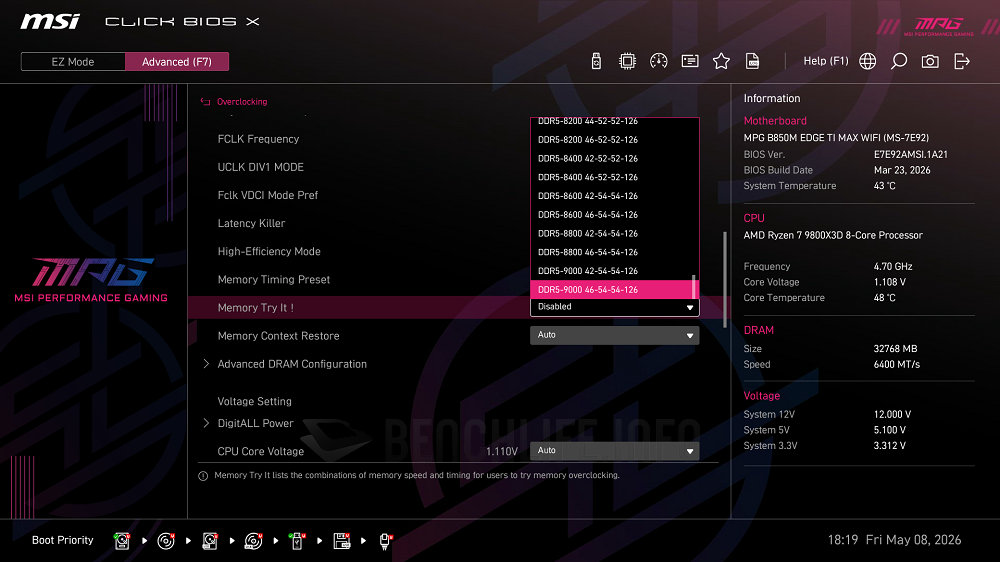Go back using the Overclocking back-arrow icon
1000x562 pixels.
[205, 101]
